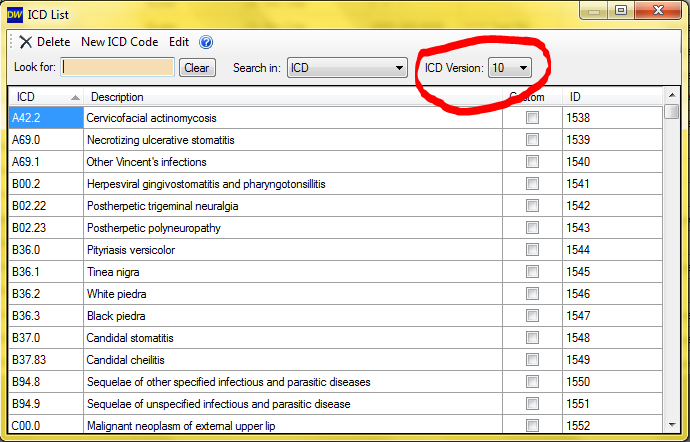The image size is (690, 442).
Task: Tick Custom checkbox for Candidal cheilitis
Action: pos(532,360)
